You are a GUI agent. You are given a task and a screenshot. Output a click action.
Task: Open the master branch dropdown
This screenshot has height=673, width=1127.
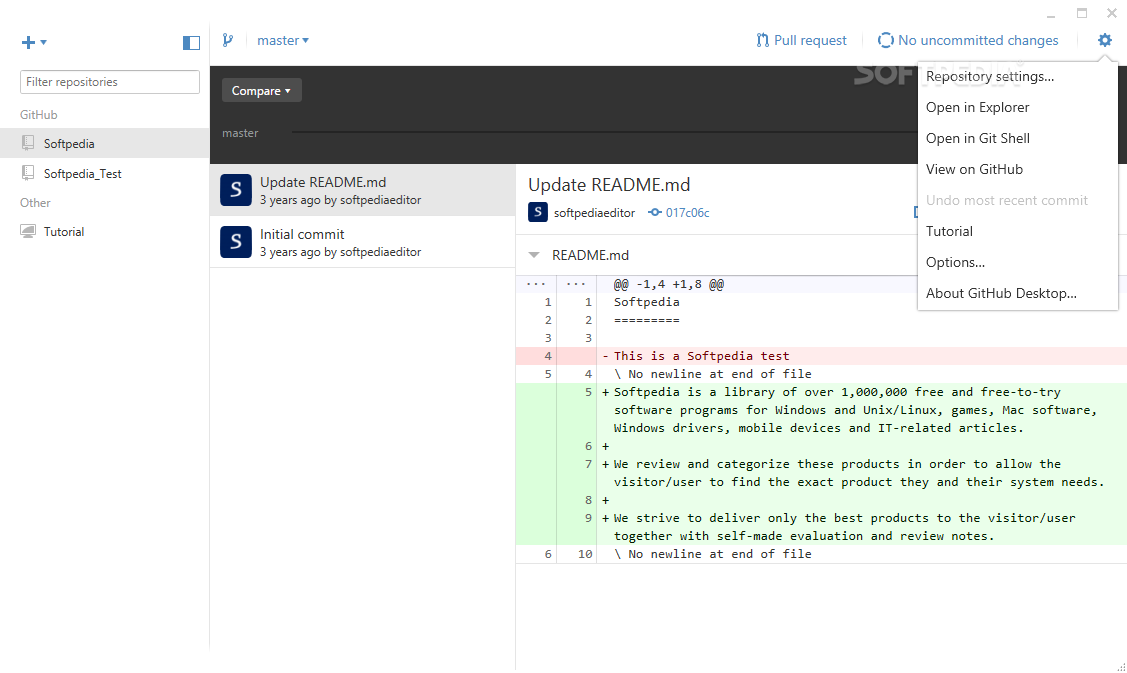coord(283,40)
